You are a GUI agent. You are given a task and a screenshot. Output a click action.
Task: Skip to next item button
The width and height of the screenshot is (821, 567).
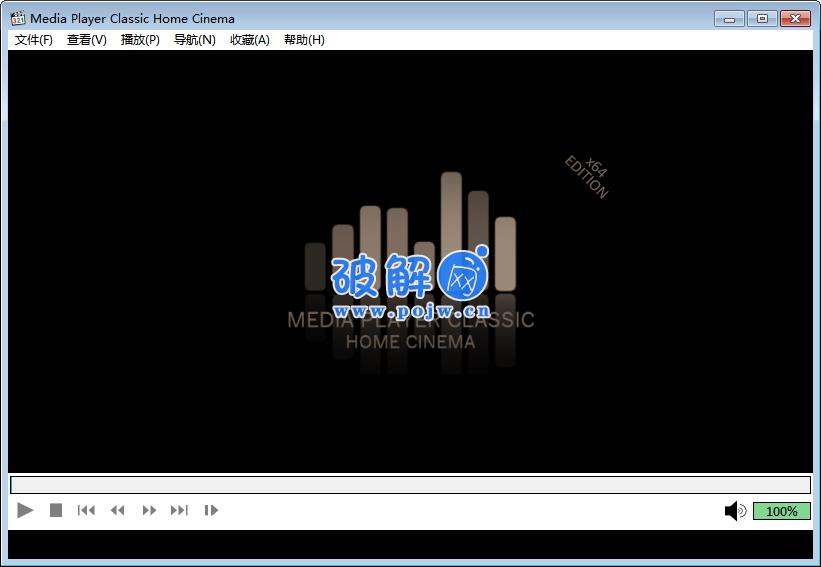[179, 510]
